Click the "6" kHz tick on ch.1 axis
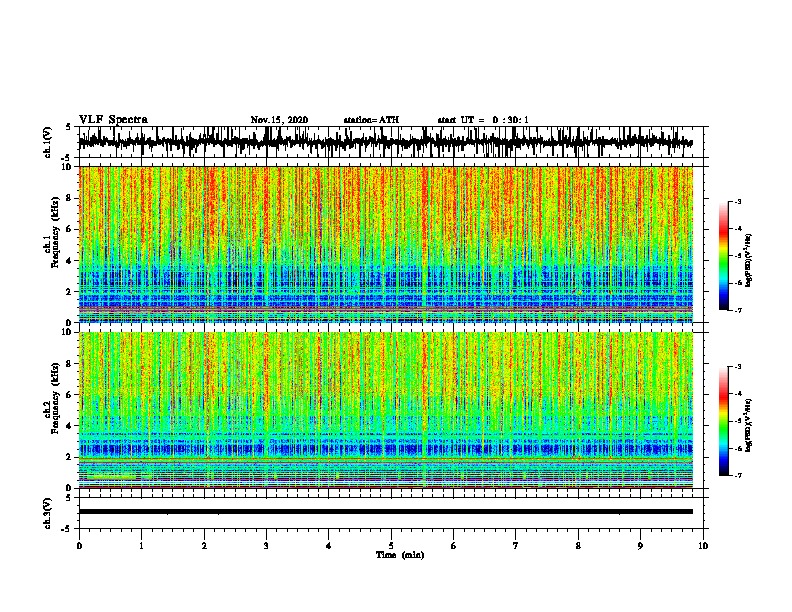The height and width of the screenshot is (612, 792). click(70, 229)
